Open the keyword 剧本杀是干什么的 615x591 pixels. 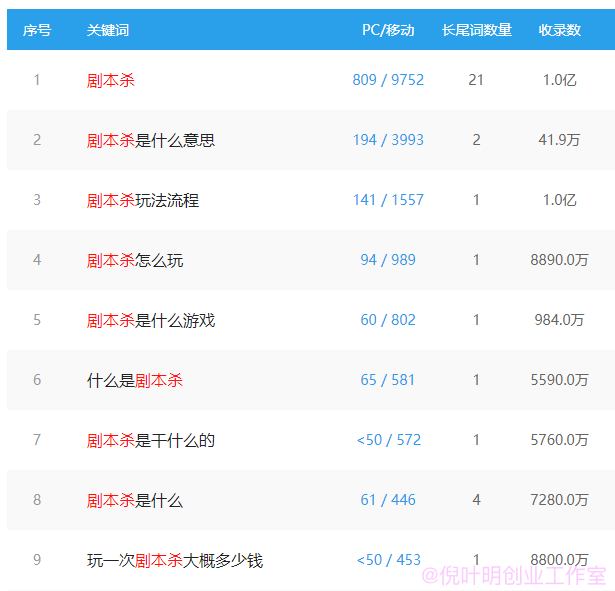151,440
